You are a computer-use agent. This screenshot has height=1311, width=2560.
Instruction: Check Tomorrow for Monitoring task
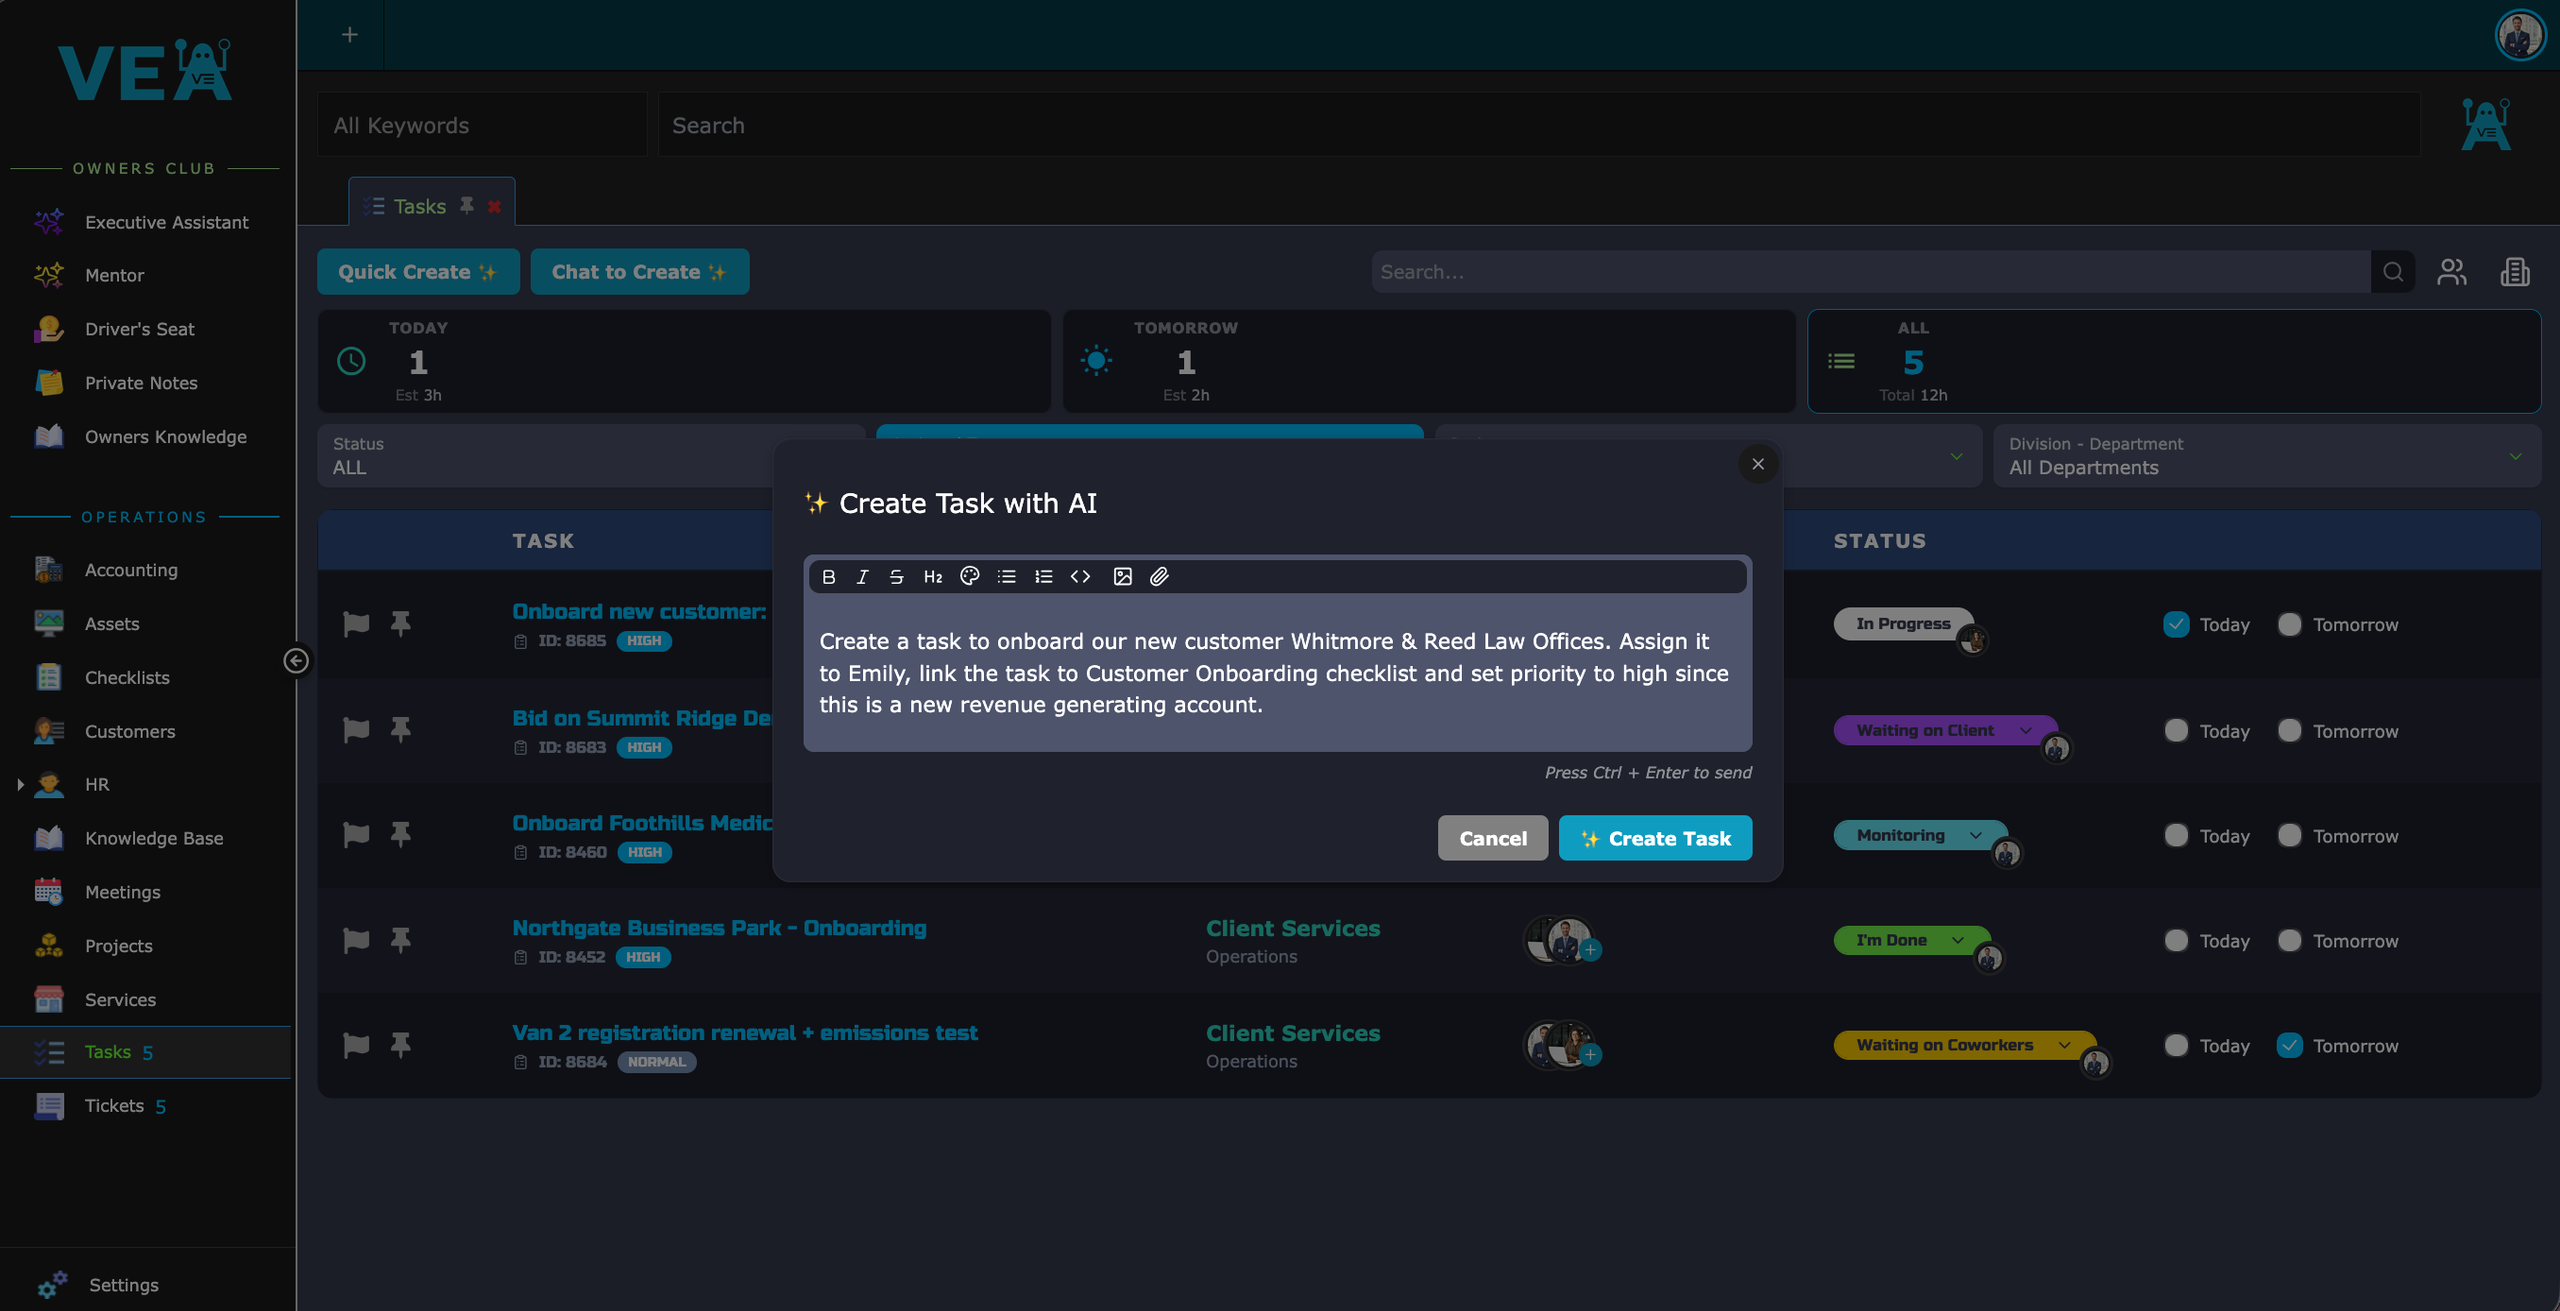(x=2289, y=835)
